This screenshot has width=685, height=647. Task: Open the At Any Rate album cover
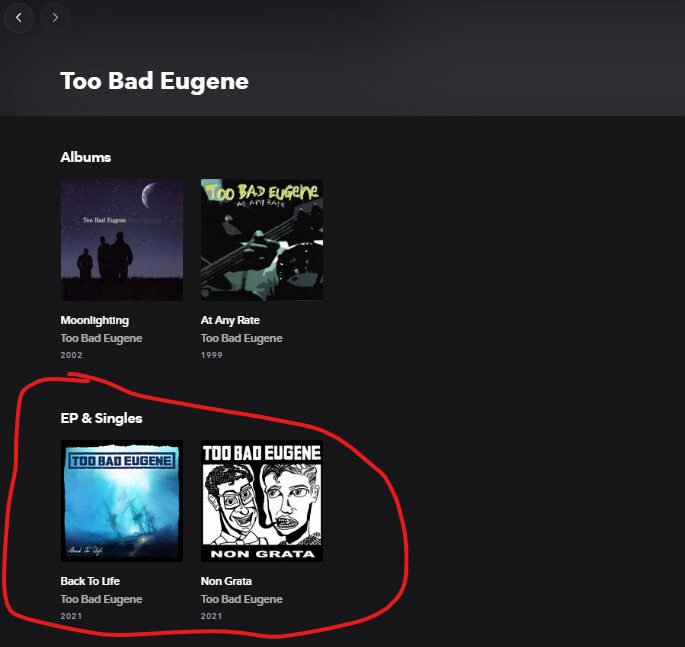point(262,240)
